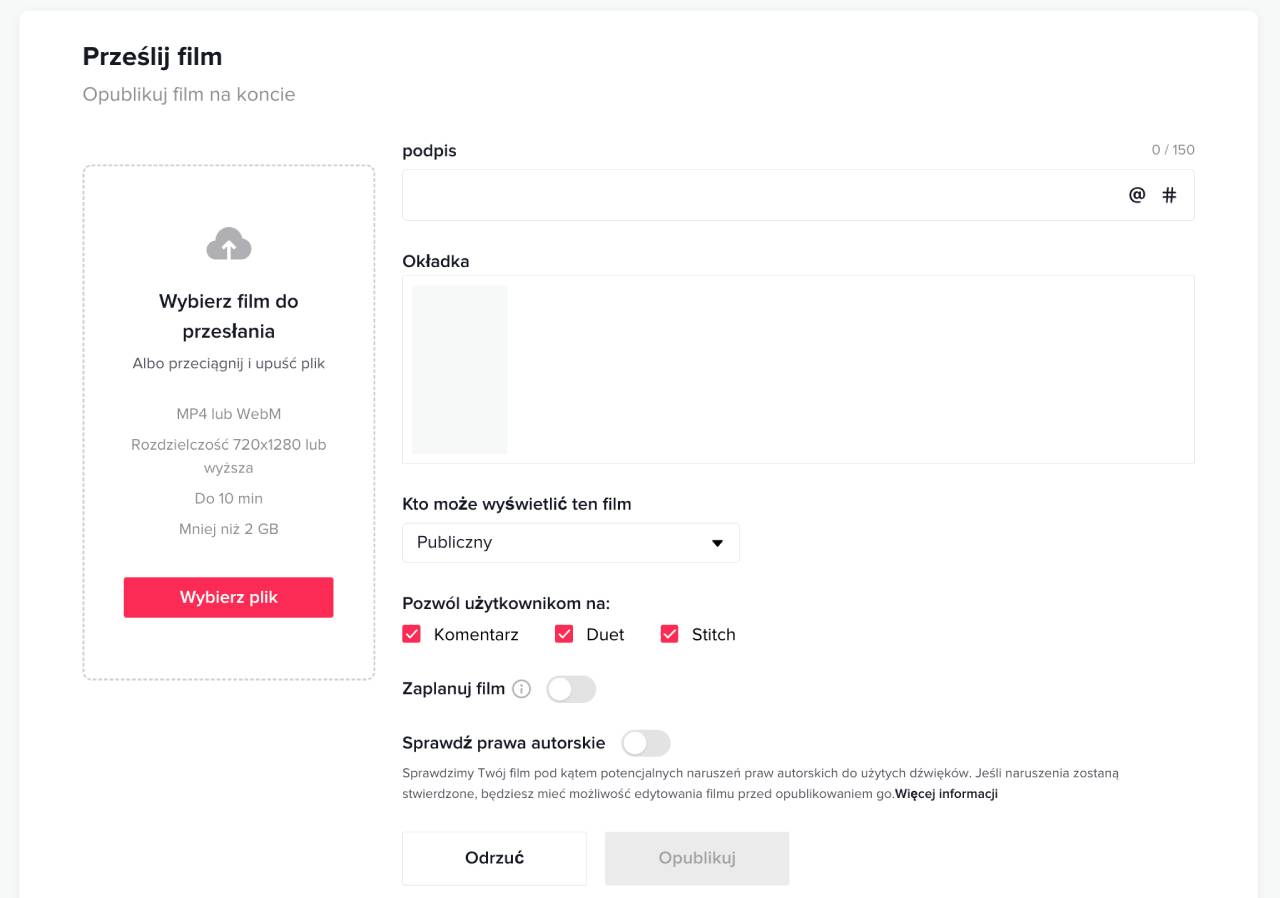Enable the Zaplanuj film toggle
Image resolution: width=1280 pixels, height=898 pixels.
(571, 689)
